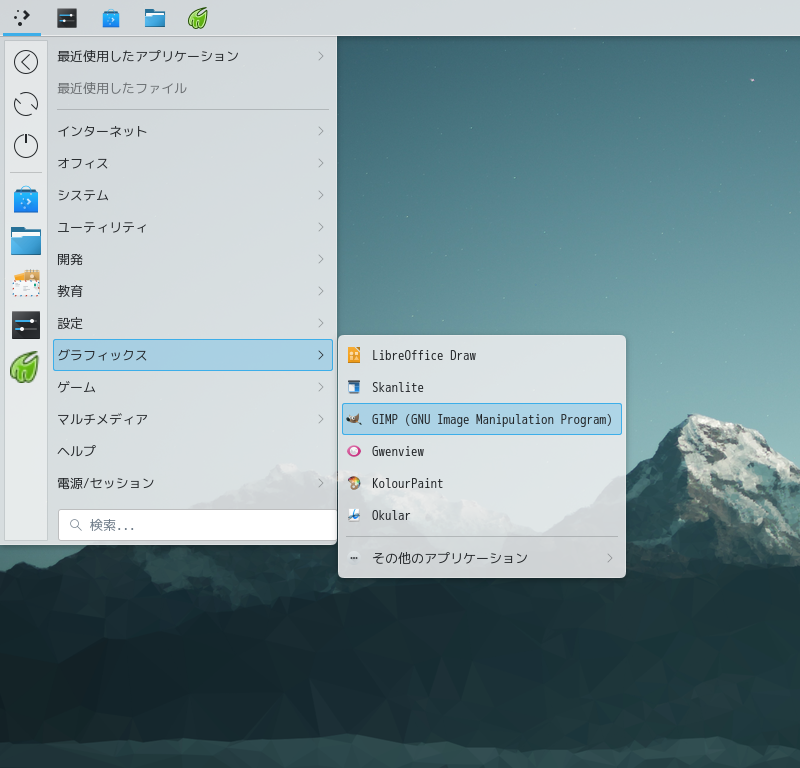Open the mail and calendar app in sidebar

tap(26, 283)
